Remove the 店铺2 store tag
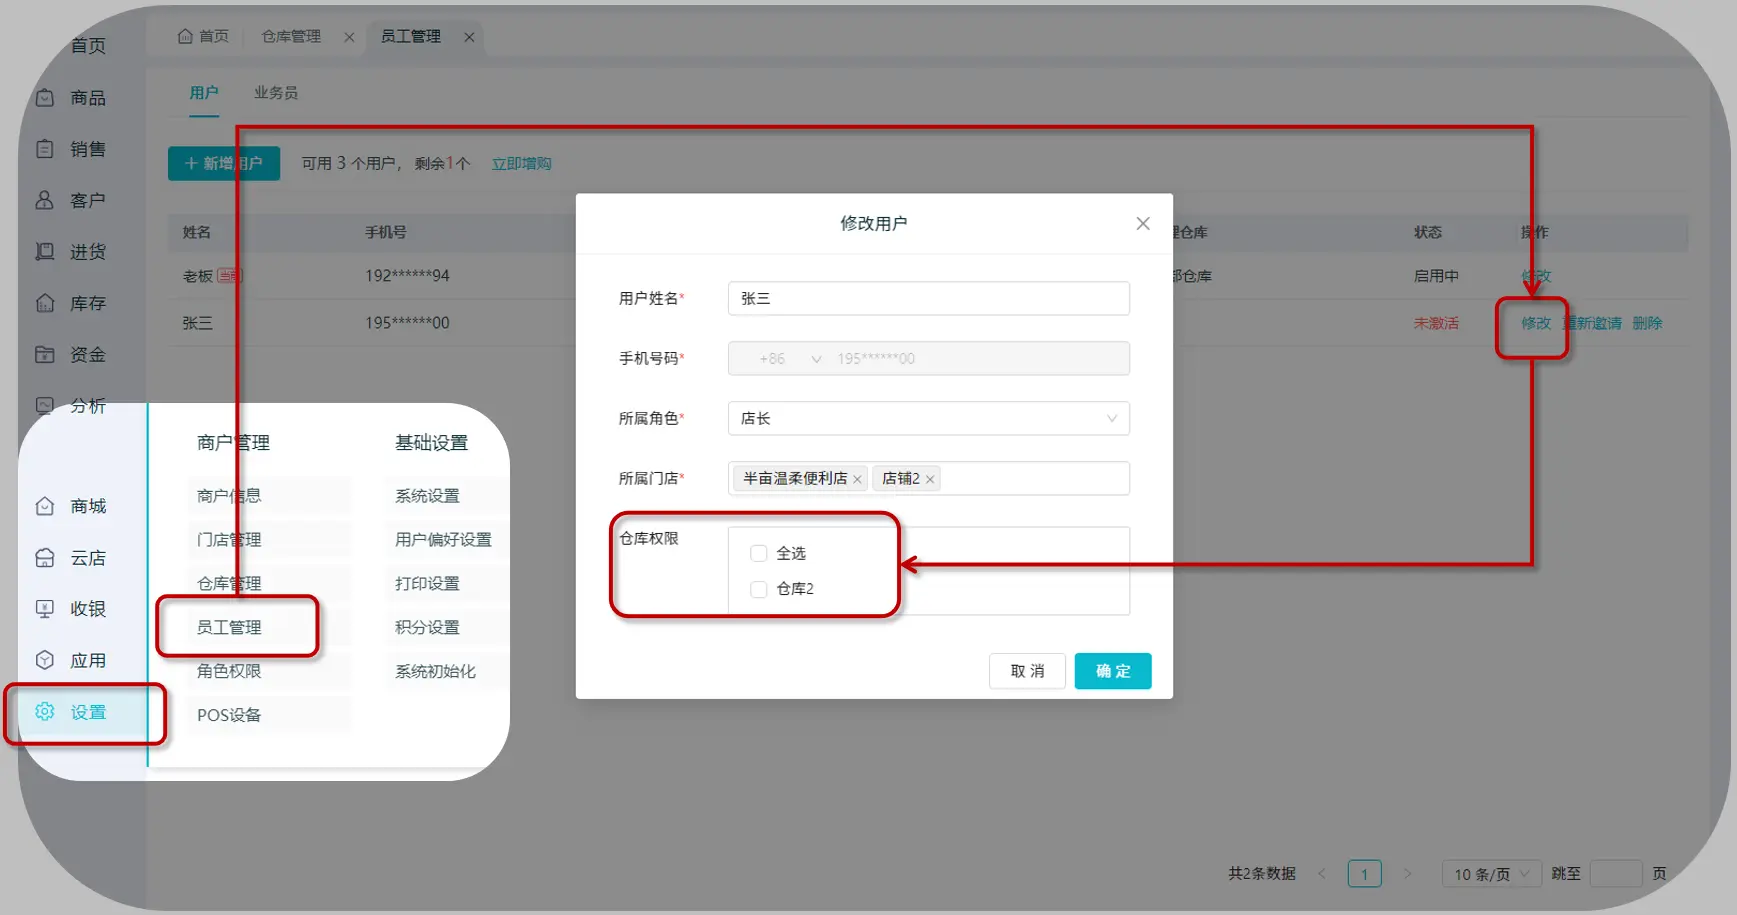This screenshot has height=915, width=1737. coord(930,479)
